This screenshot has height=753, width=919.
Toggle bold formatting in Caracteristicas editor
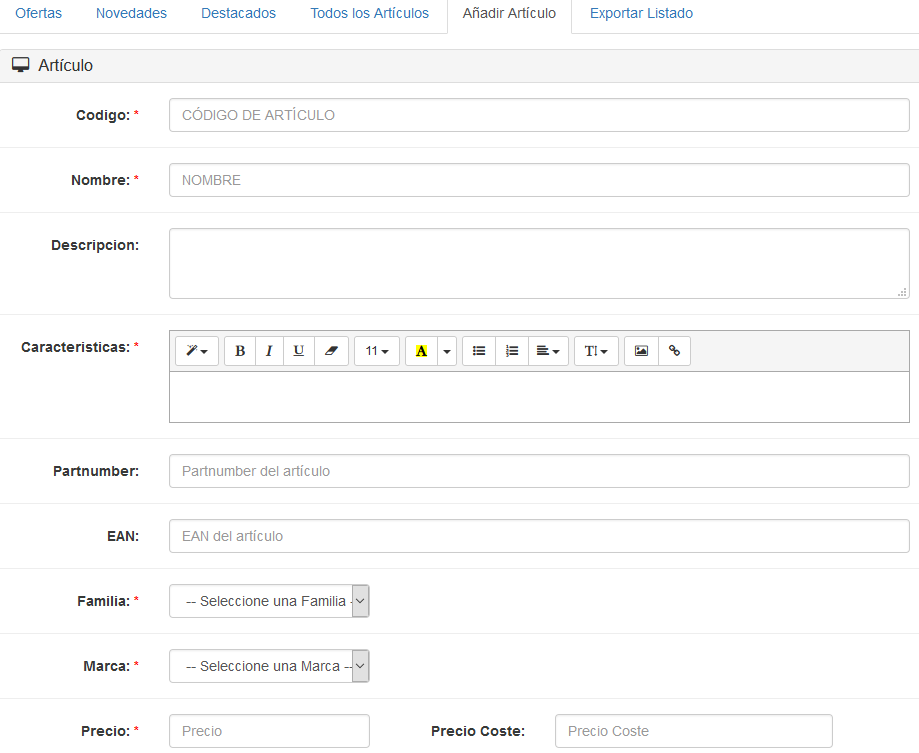(x=239, y=351)
